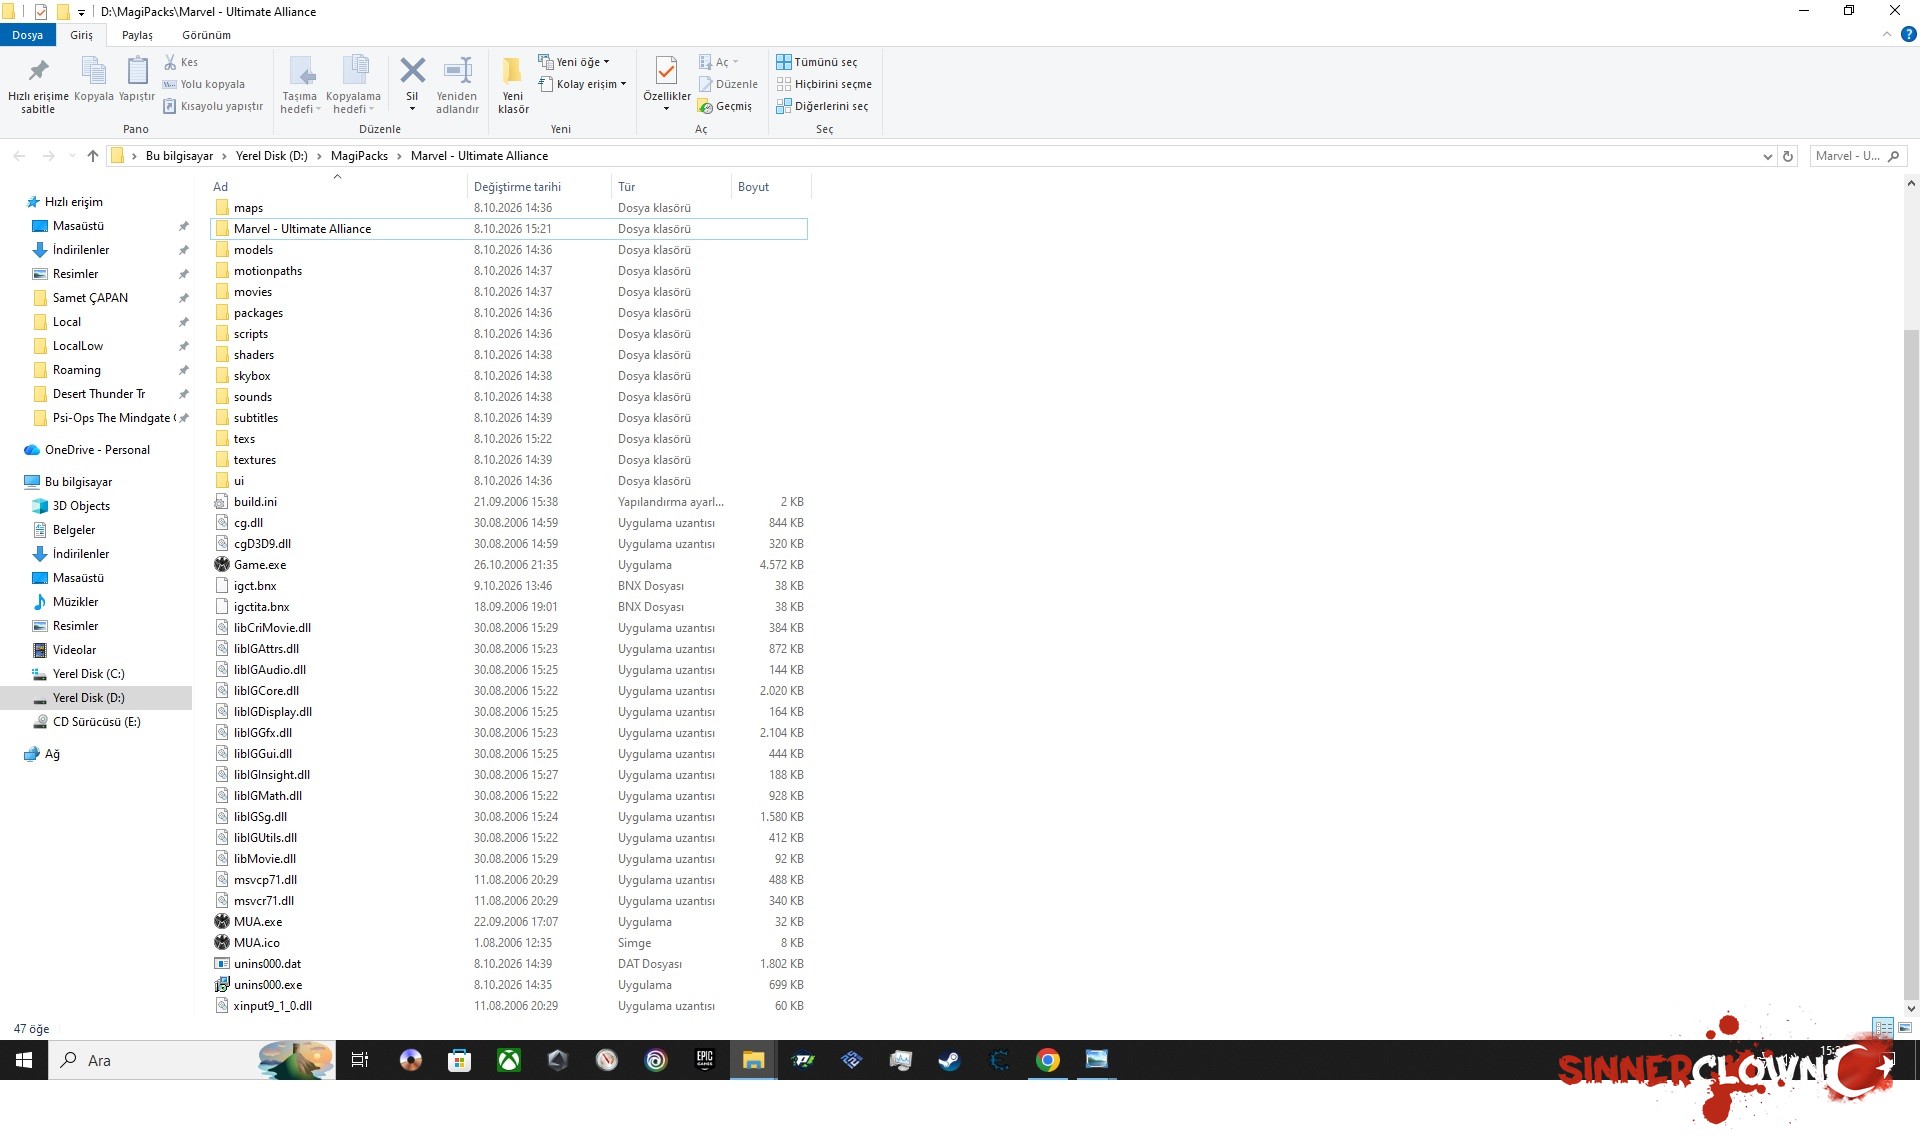Click the Kopyala copy icon
1920x1142 pixels.
click(x=94, y=72)
